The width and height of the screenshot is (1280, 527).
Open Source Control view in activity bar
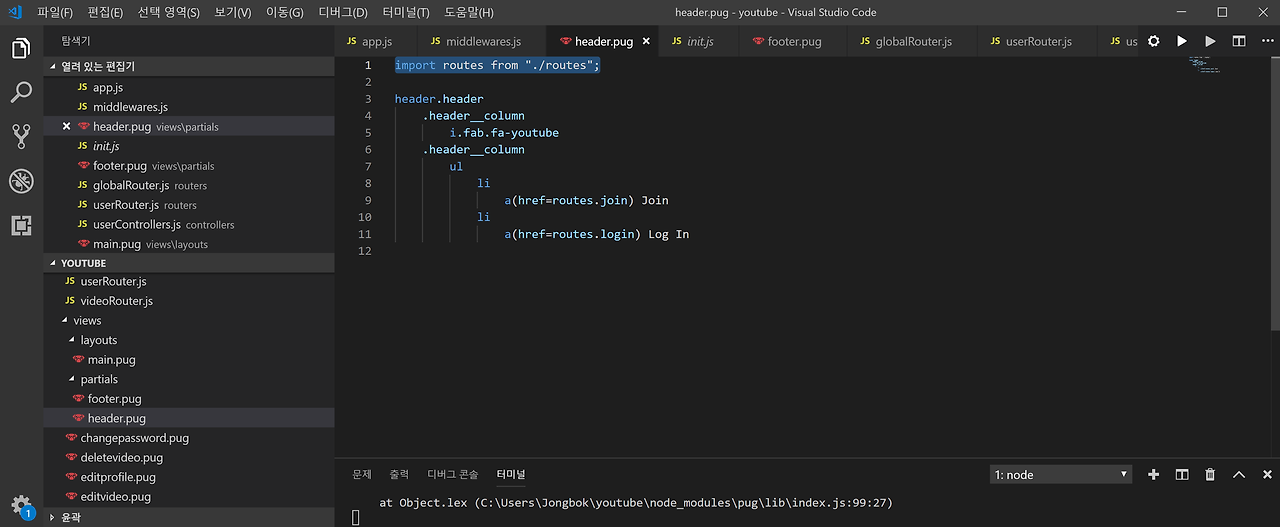coord(21,137)
